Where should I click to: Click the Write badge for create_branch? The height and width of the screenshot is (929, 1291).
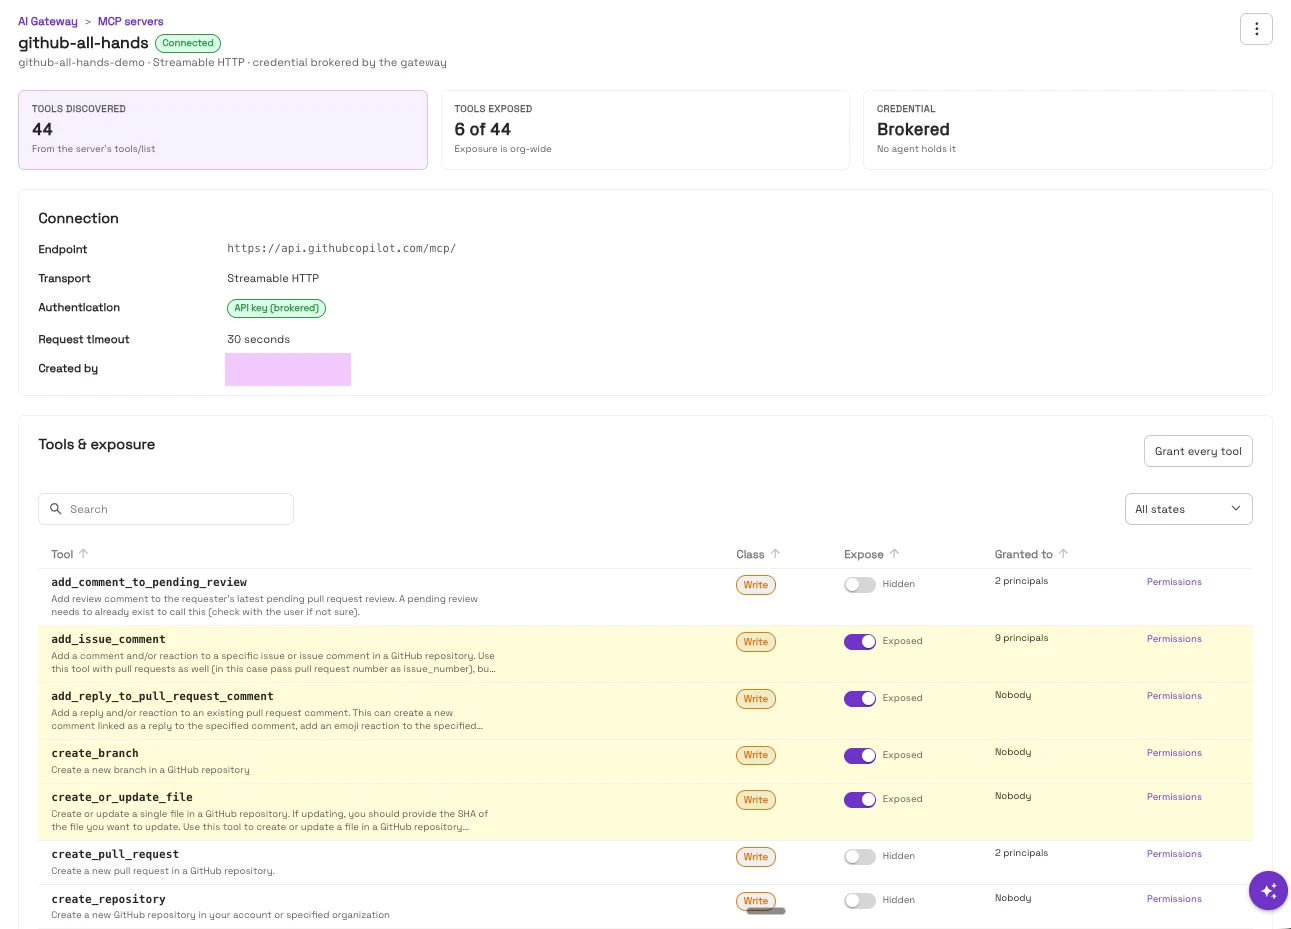[x=756, y=755]
